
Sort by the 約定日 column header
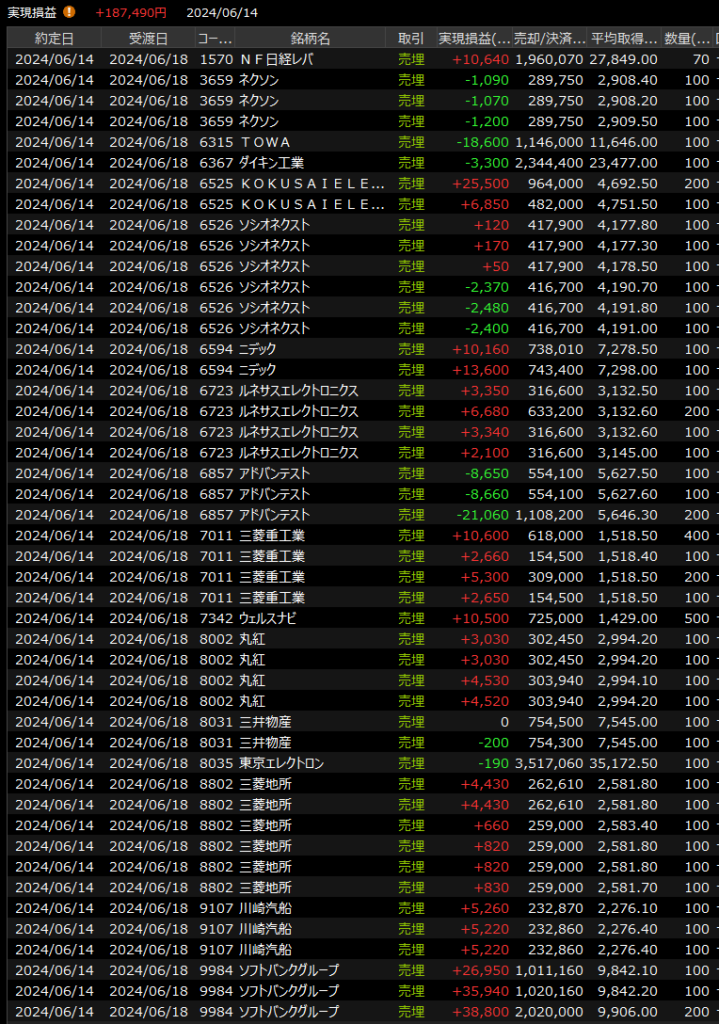pyautogui.click(x=53, y=39)
